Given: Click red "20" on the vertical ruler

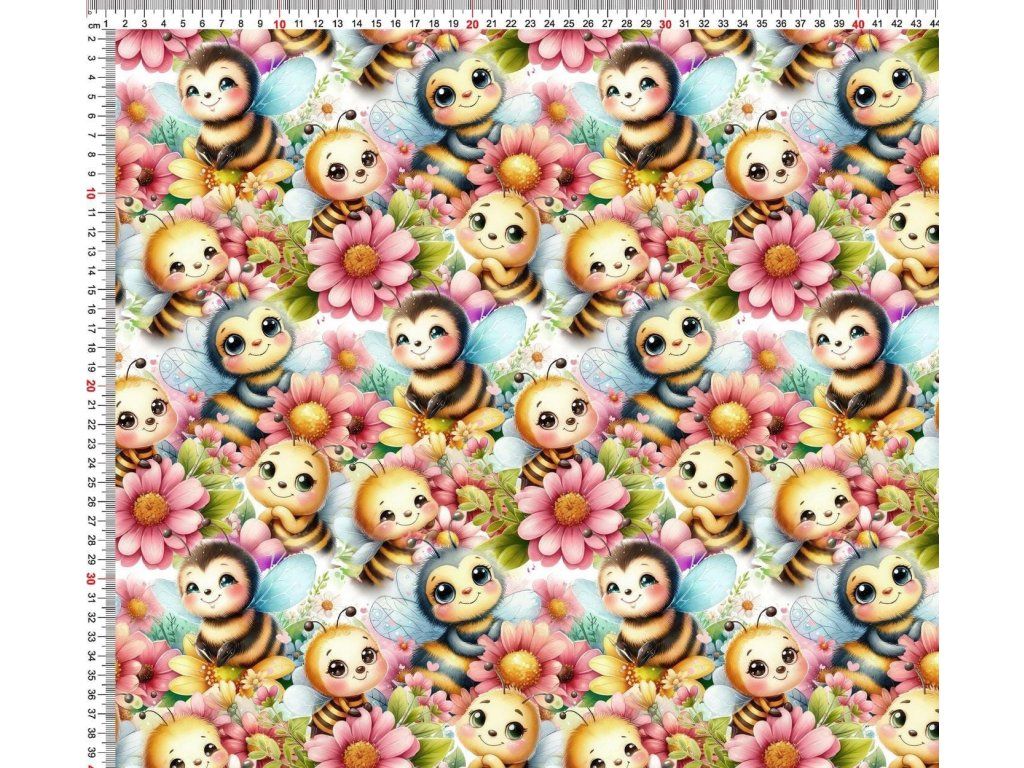Looking at the screenshot, I should (91, 387).
